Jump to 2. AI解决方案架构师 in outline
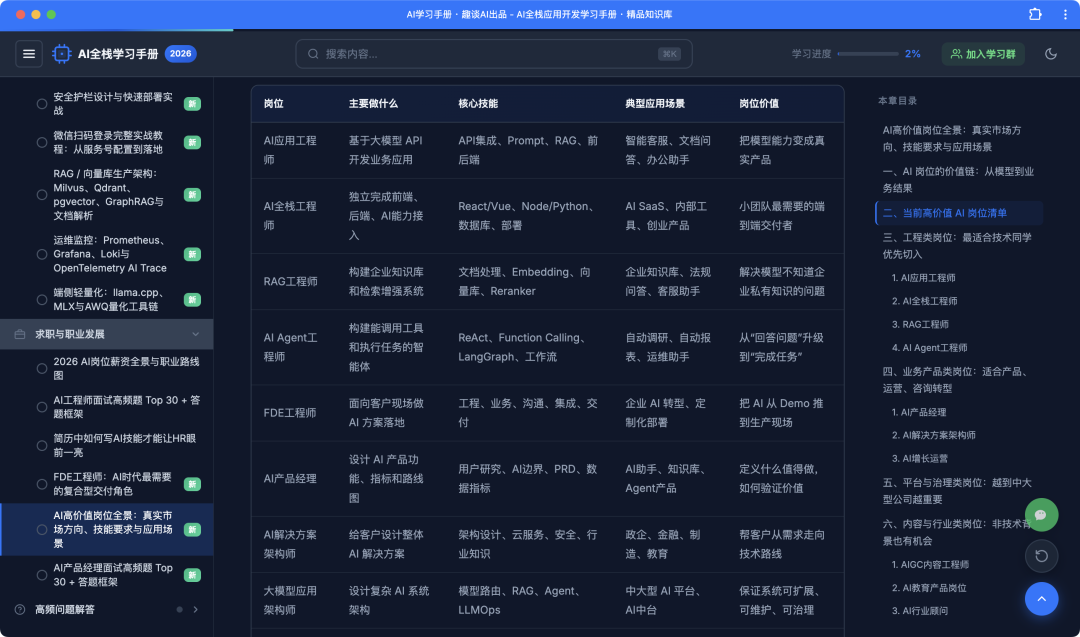This screenshot has width=1080, height=637. (x=933, y=435)
